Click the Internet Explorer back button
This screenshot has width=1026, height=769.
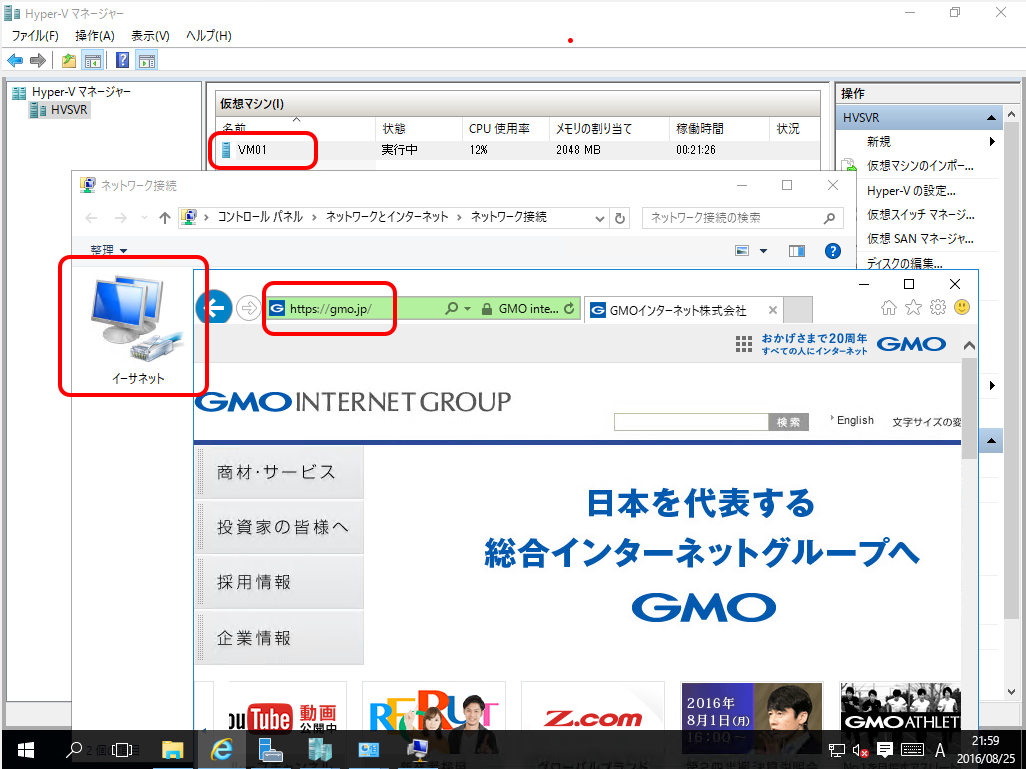coord(214,307)
